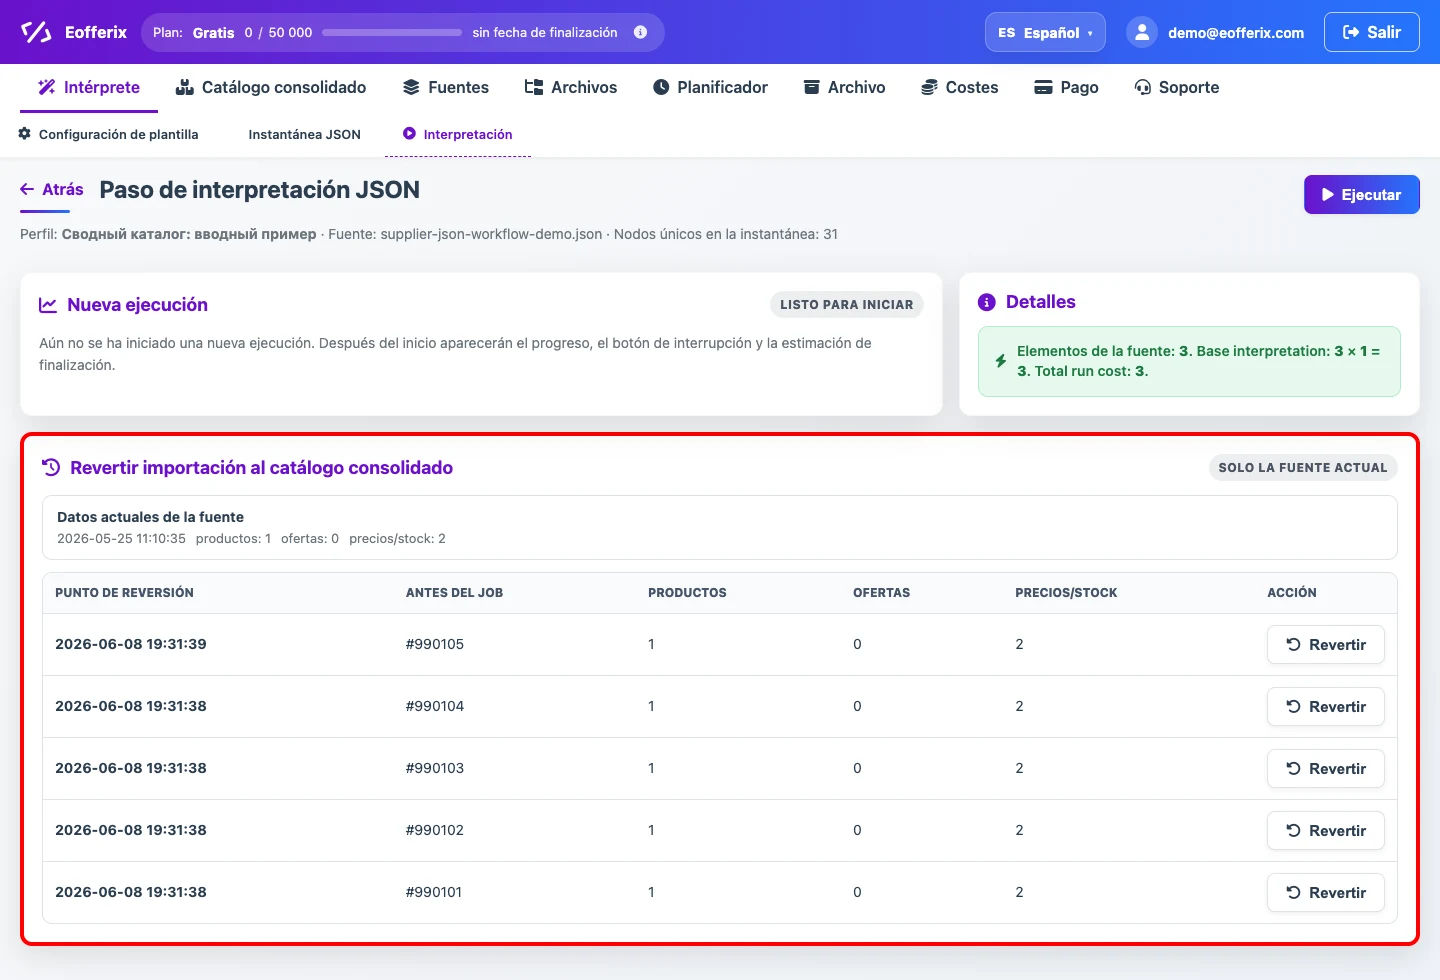Image resolution: width=1440 pixels, height=980 pixels.
Task: Switch to the Instantánea JSON tab
Action: [304, 134]
